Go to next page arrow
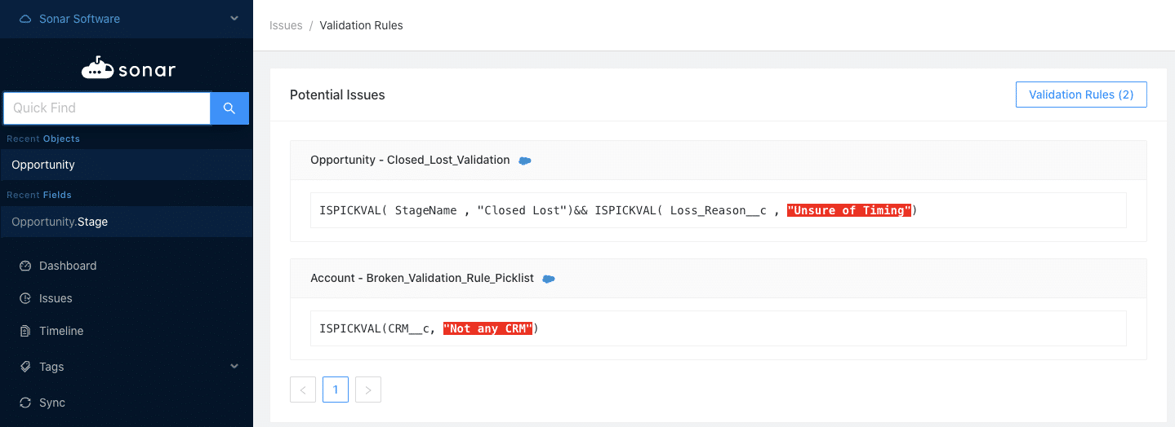Image resolution: width=1175 pixels, height=427 pixels. (x=368, y=390)
